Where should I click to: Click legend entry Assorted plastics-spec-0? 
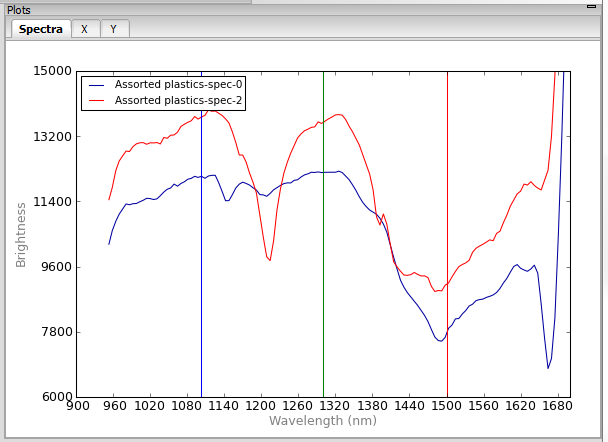(x=178, y=84)
